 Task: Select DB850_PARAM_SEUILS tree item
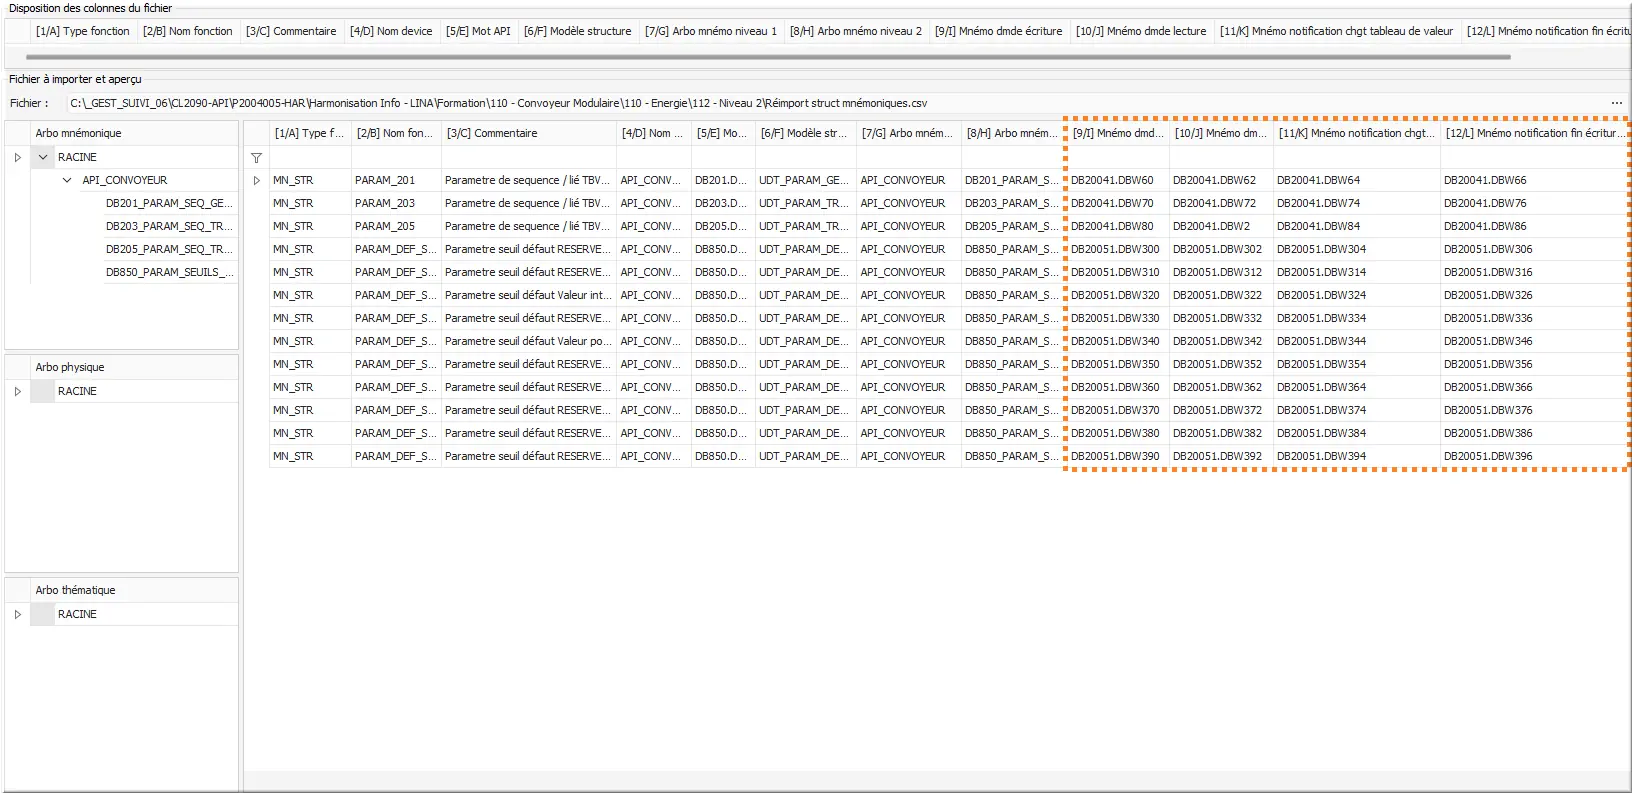pyautogui.click(x=169, y=272)
